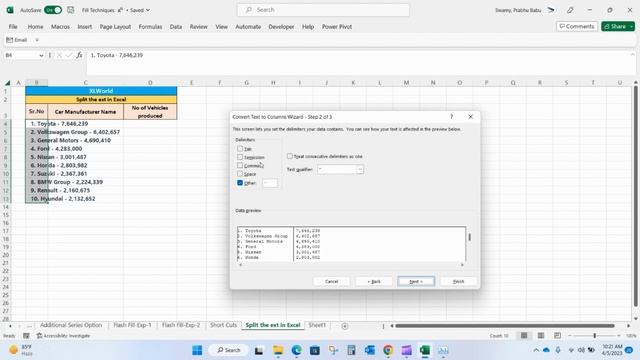Click the Back button in wizard
The width and height of the screenshot is (640, 360).
coord(374,281)
